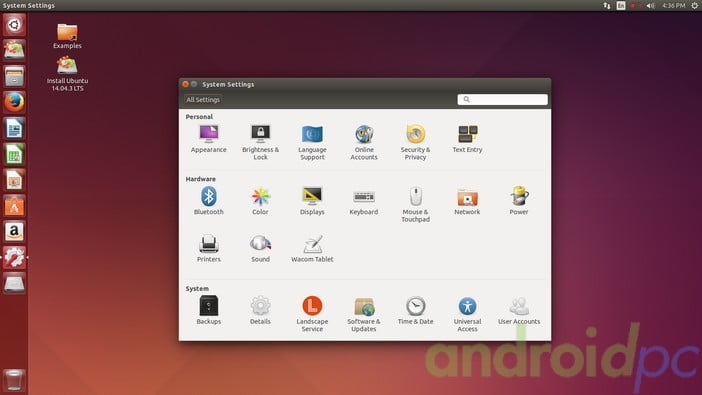Open Printers settings
The height and width of the screenshot is (395, 702).
(209, 249)
